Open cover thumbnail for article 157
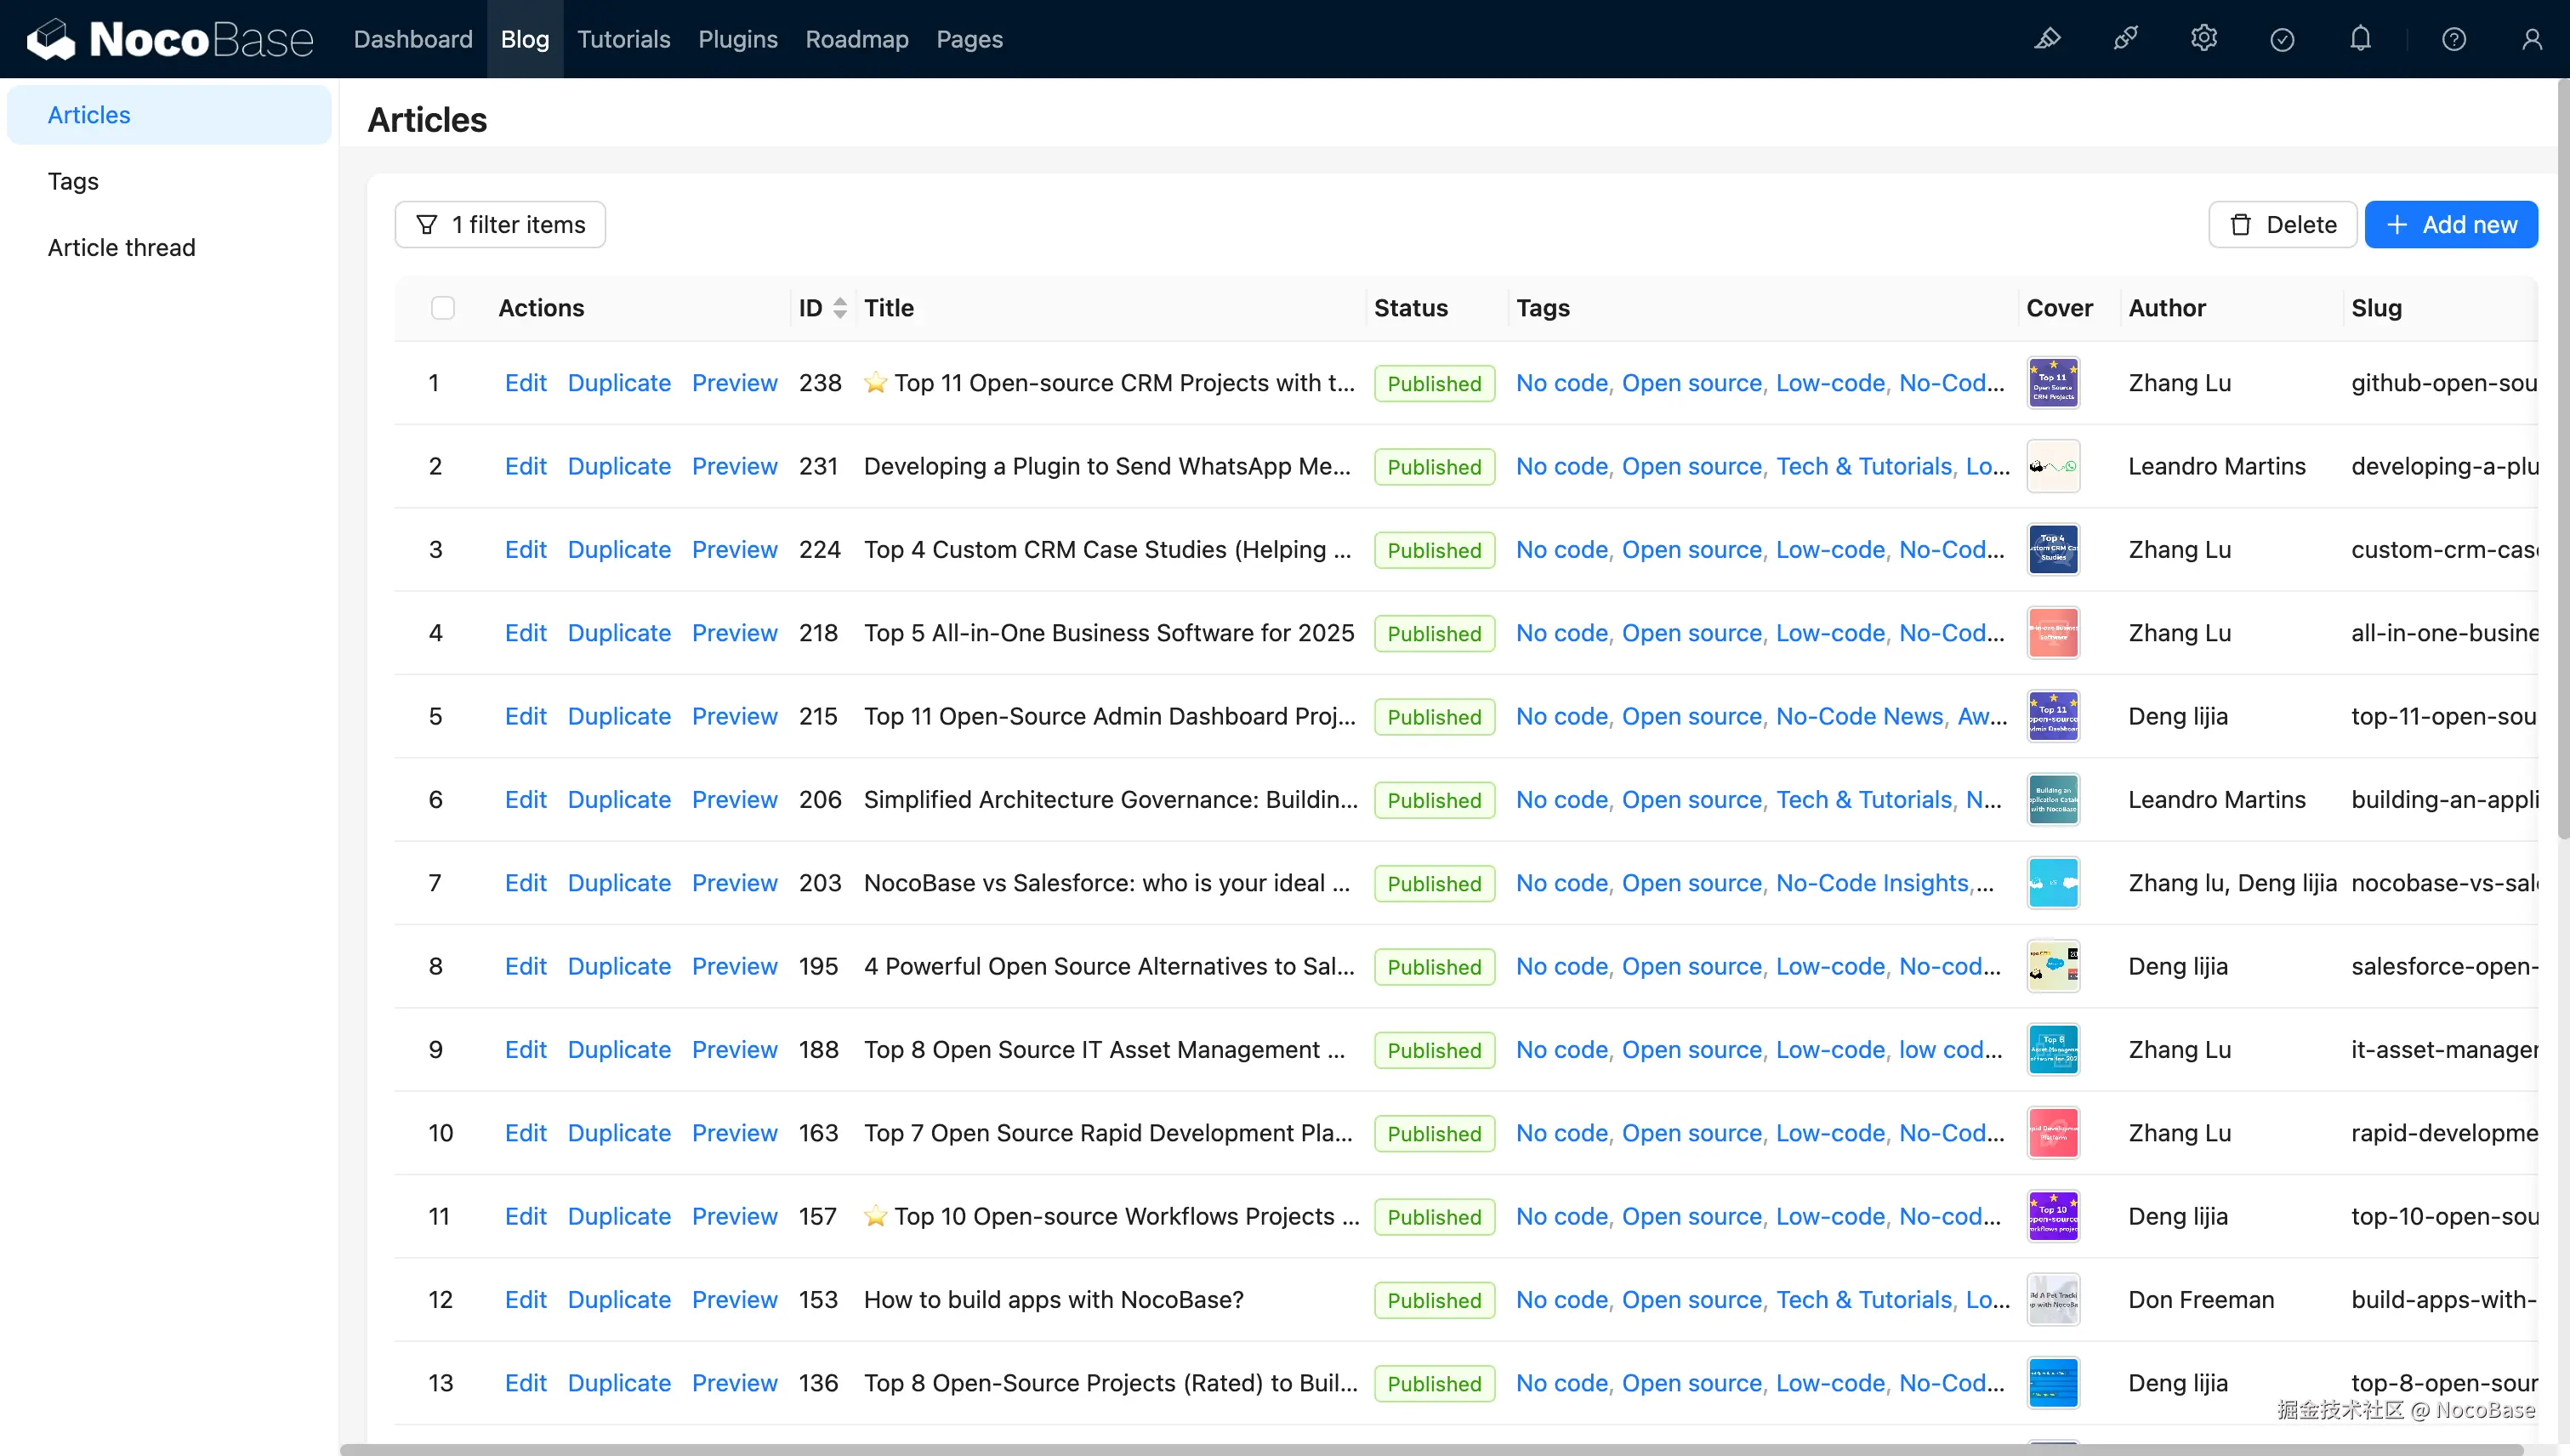This screenshot has width=2570, height=1456. 2053,1216
